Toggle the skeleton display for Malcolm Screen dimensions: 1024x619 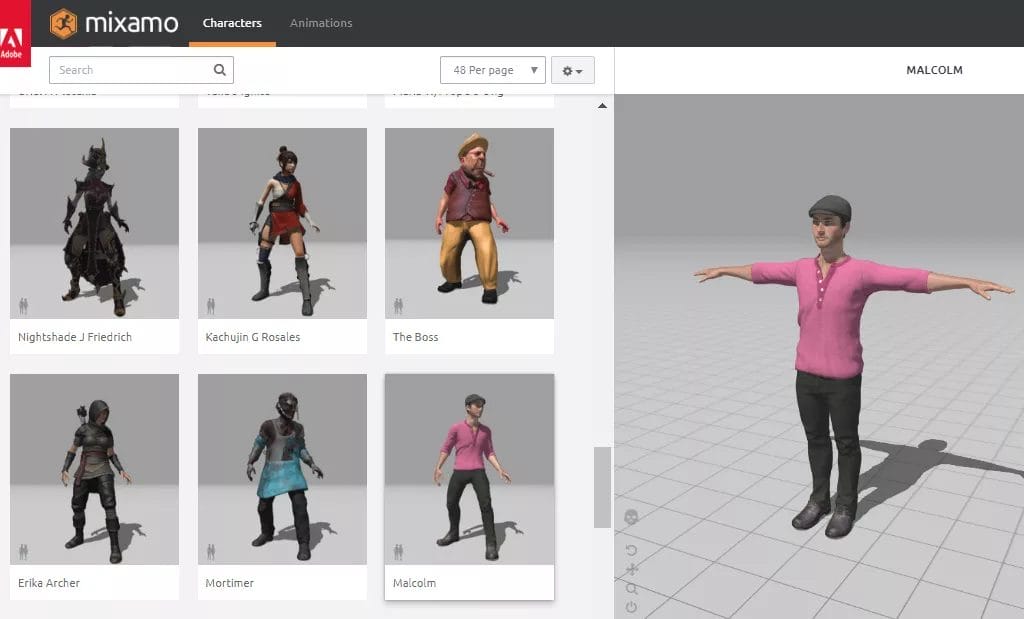click(399, 551)
